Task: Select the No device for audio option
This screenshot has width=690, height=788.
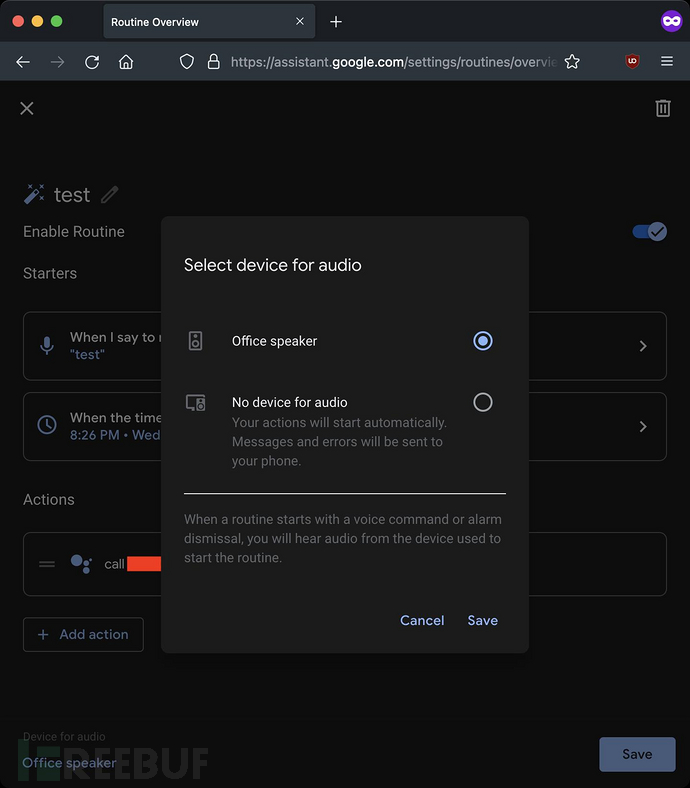Action: pos(483,402)
